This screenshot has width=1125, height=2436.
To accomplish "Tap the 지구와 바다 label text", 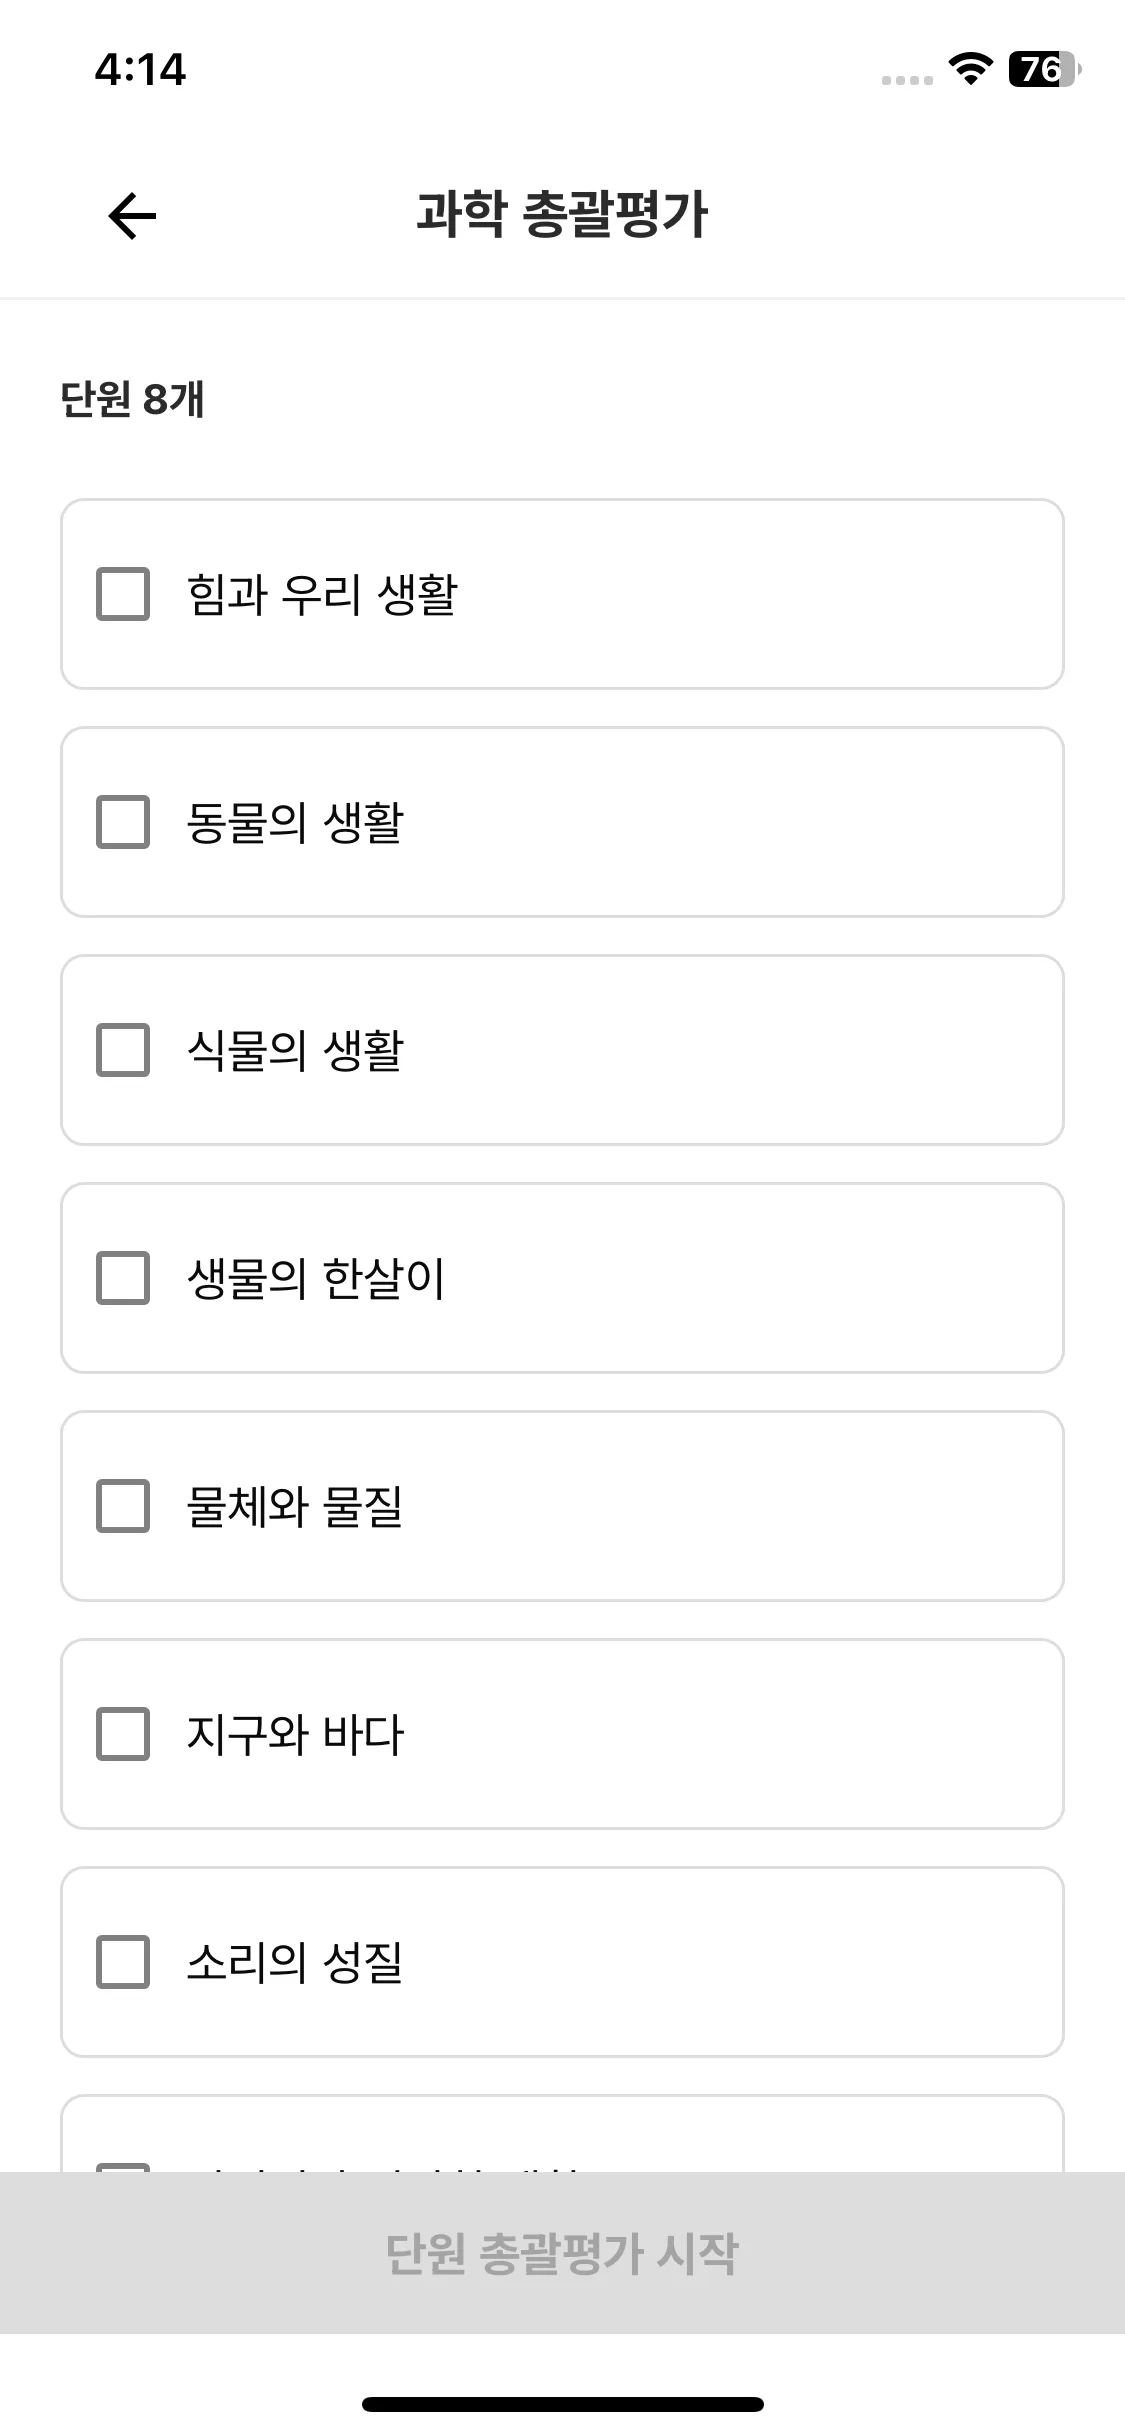I will (295, 1734).
